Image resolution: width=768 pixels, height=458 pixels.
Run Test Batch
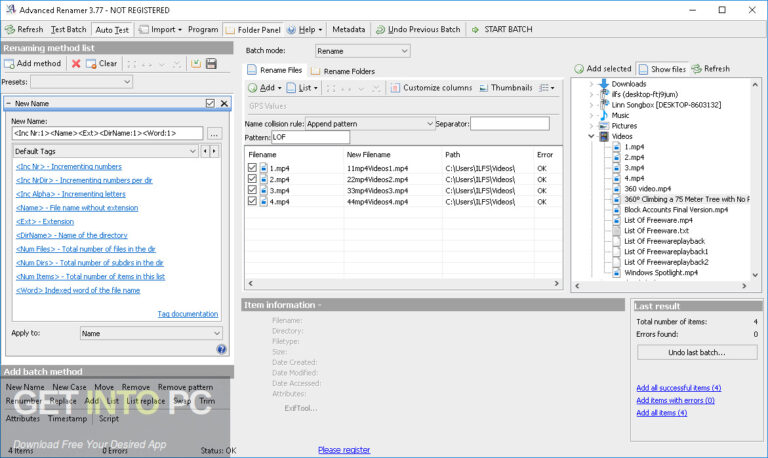[x=69, y=29]
